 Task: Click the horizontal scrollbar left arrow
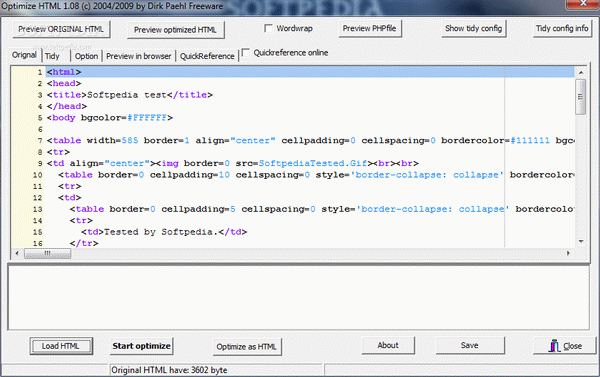click(17, 253)
